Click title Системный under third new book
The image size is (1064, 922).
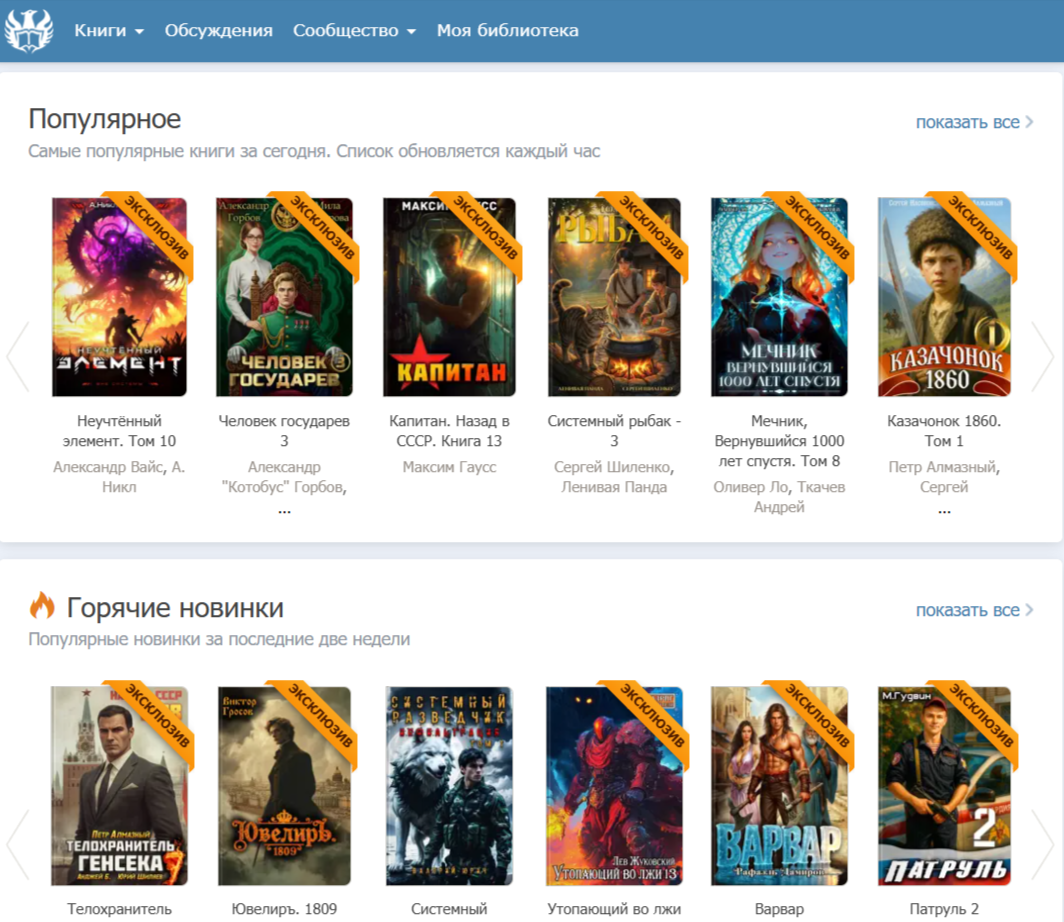449,909
